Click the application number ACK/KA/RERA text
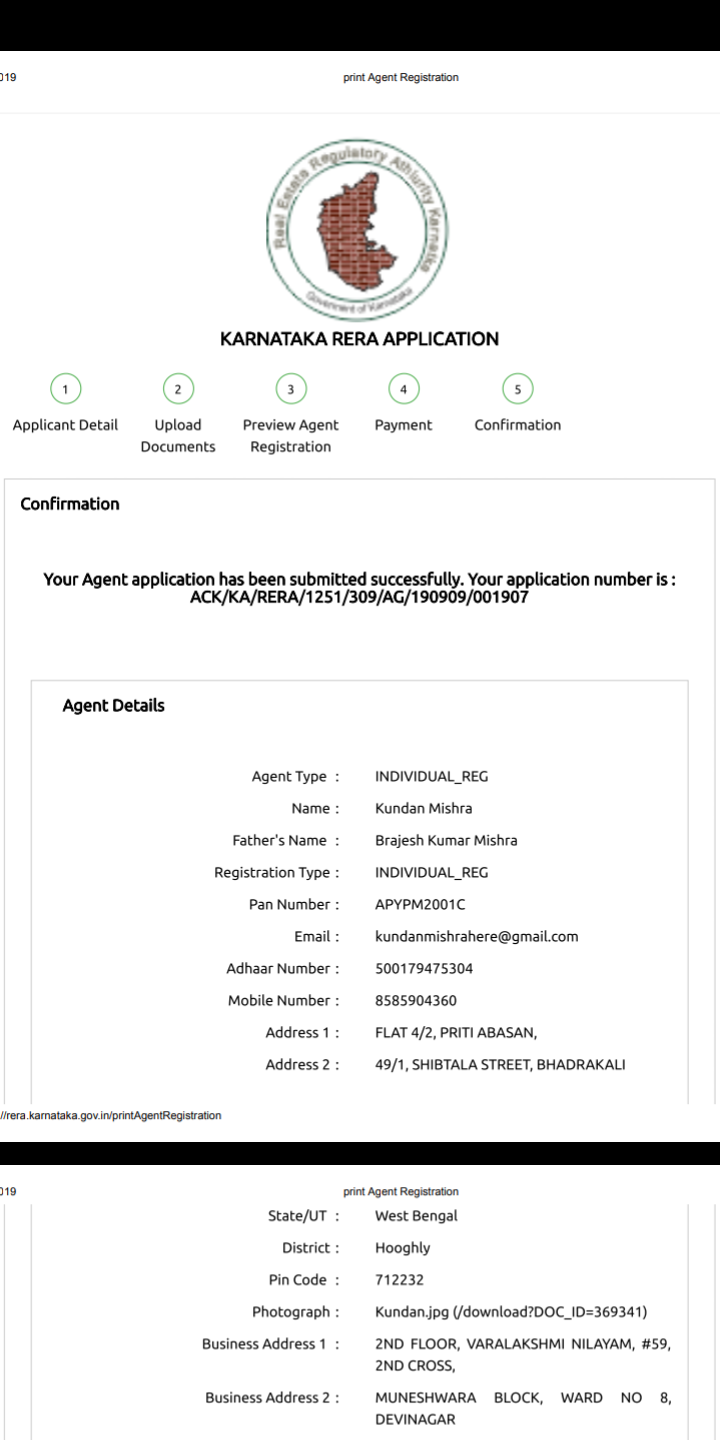720x1440 pixels. click(359, 597)
